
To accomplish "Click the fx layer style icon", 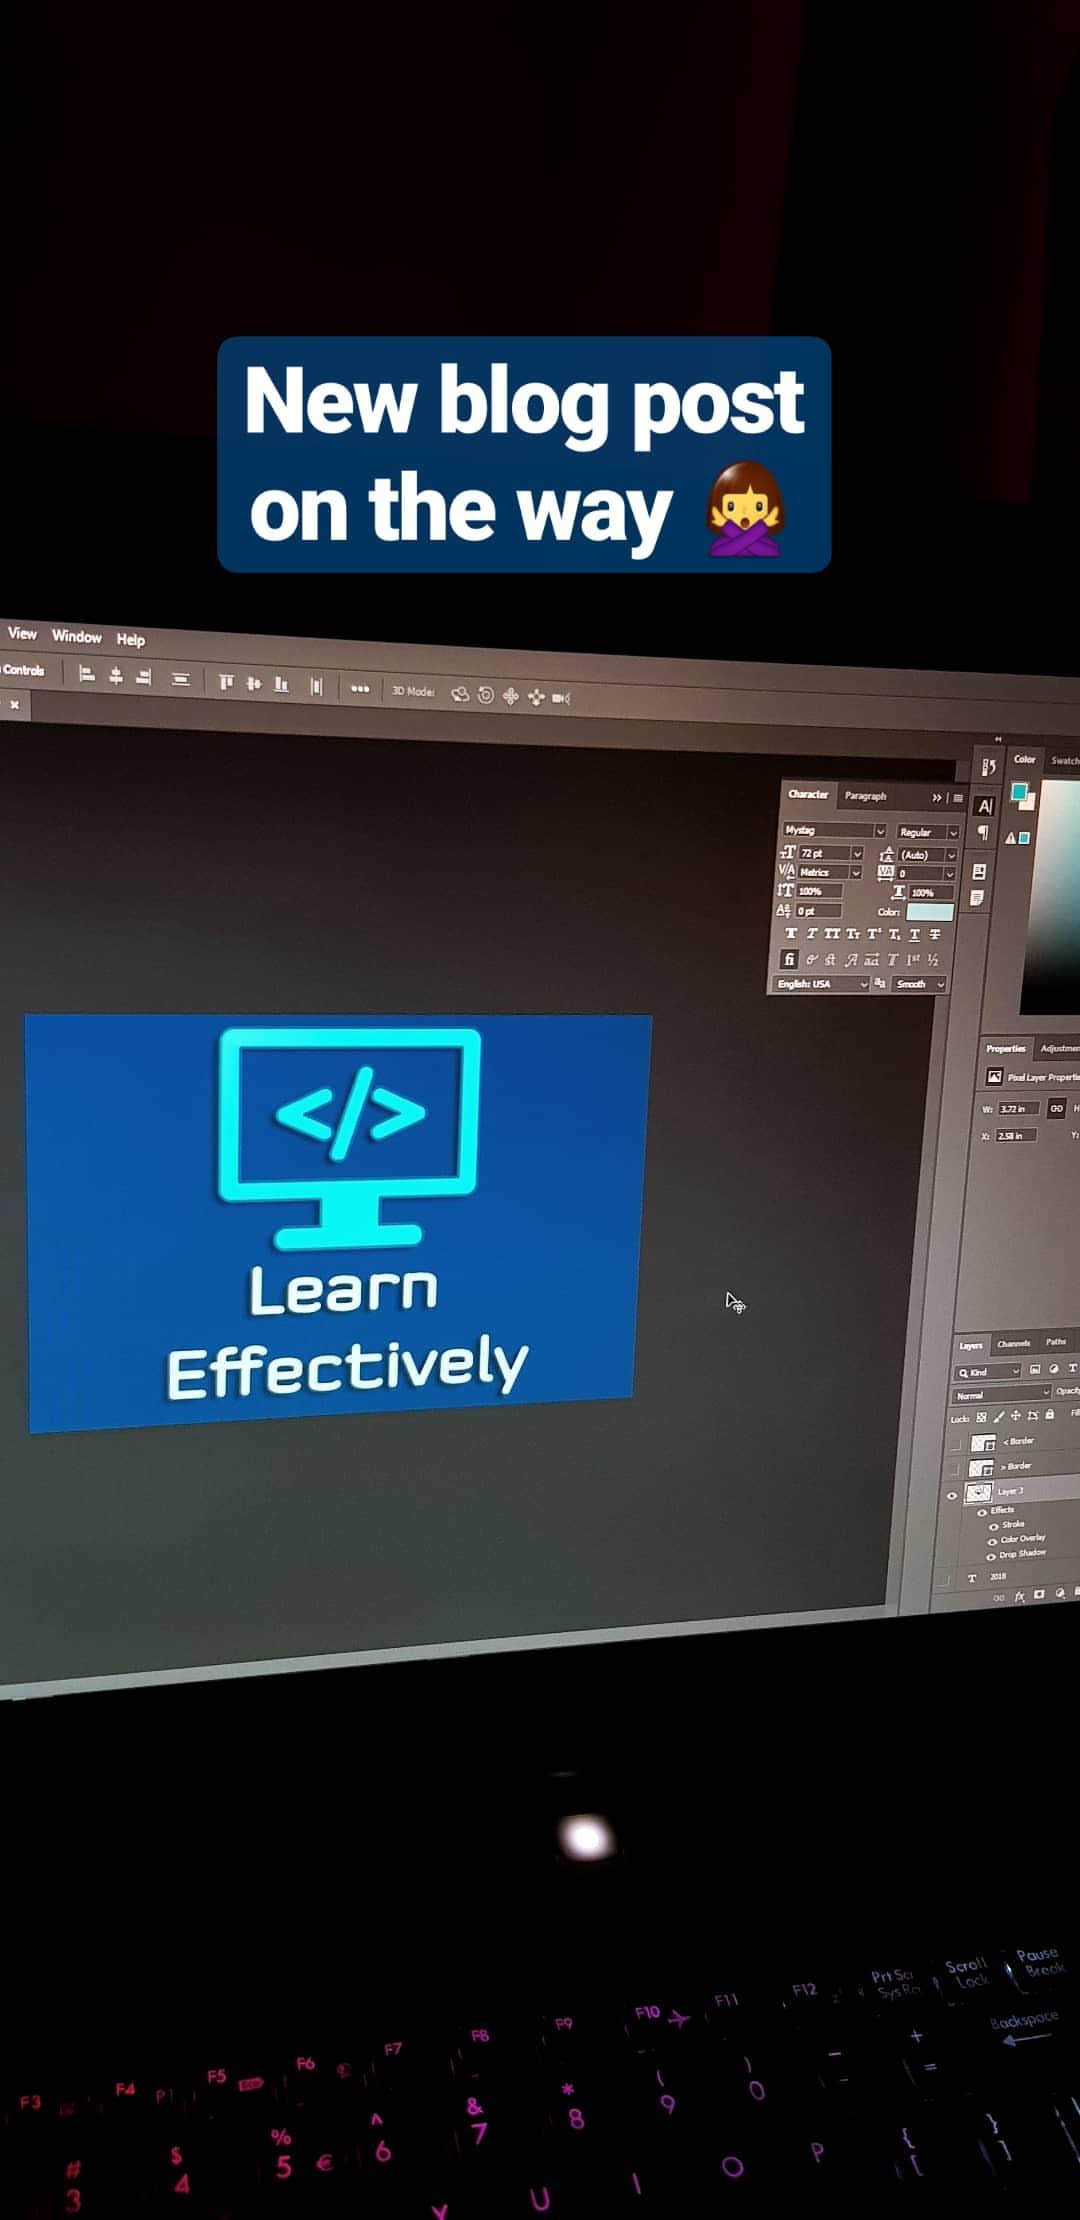I will tap(1020, 1596).
